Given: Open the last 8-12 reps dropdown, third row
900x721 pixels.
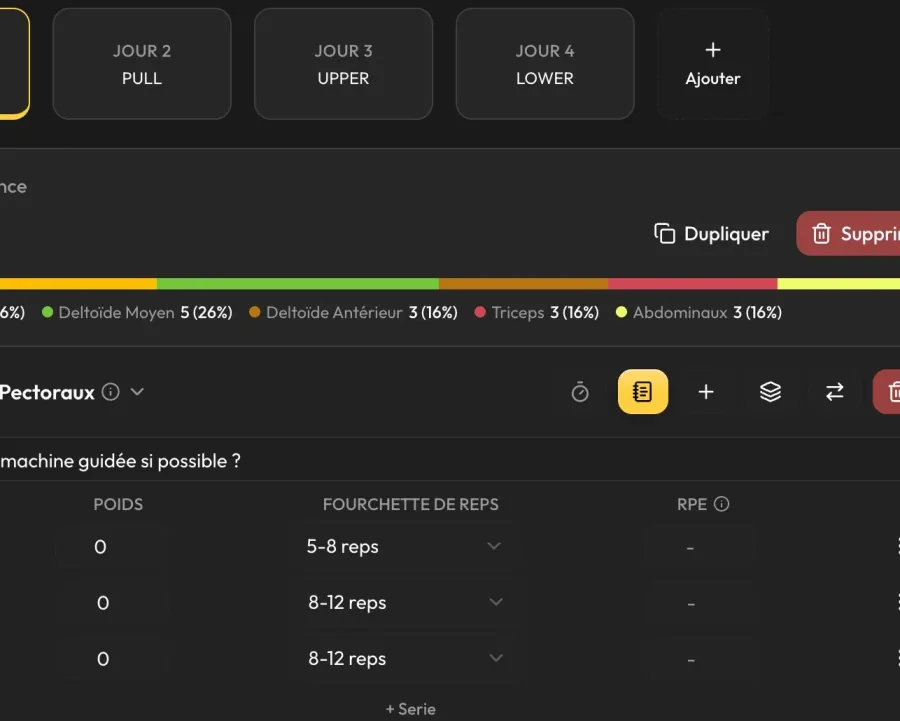Looking at the screenshot, I should coord(405,658).
